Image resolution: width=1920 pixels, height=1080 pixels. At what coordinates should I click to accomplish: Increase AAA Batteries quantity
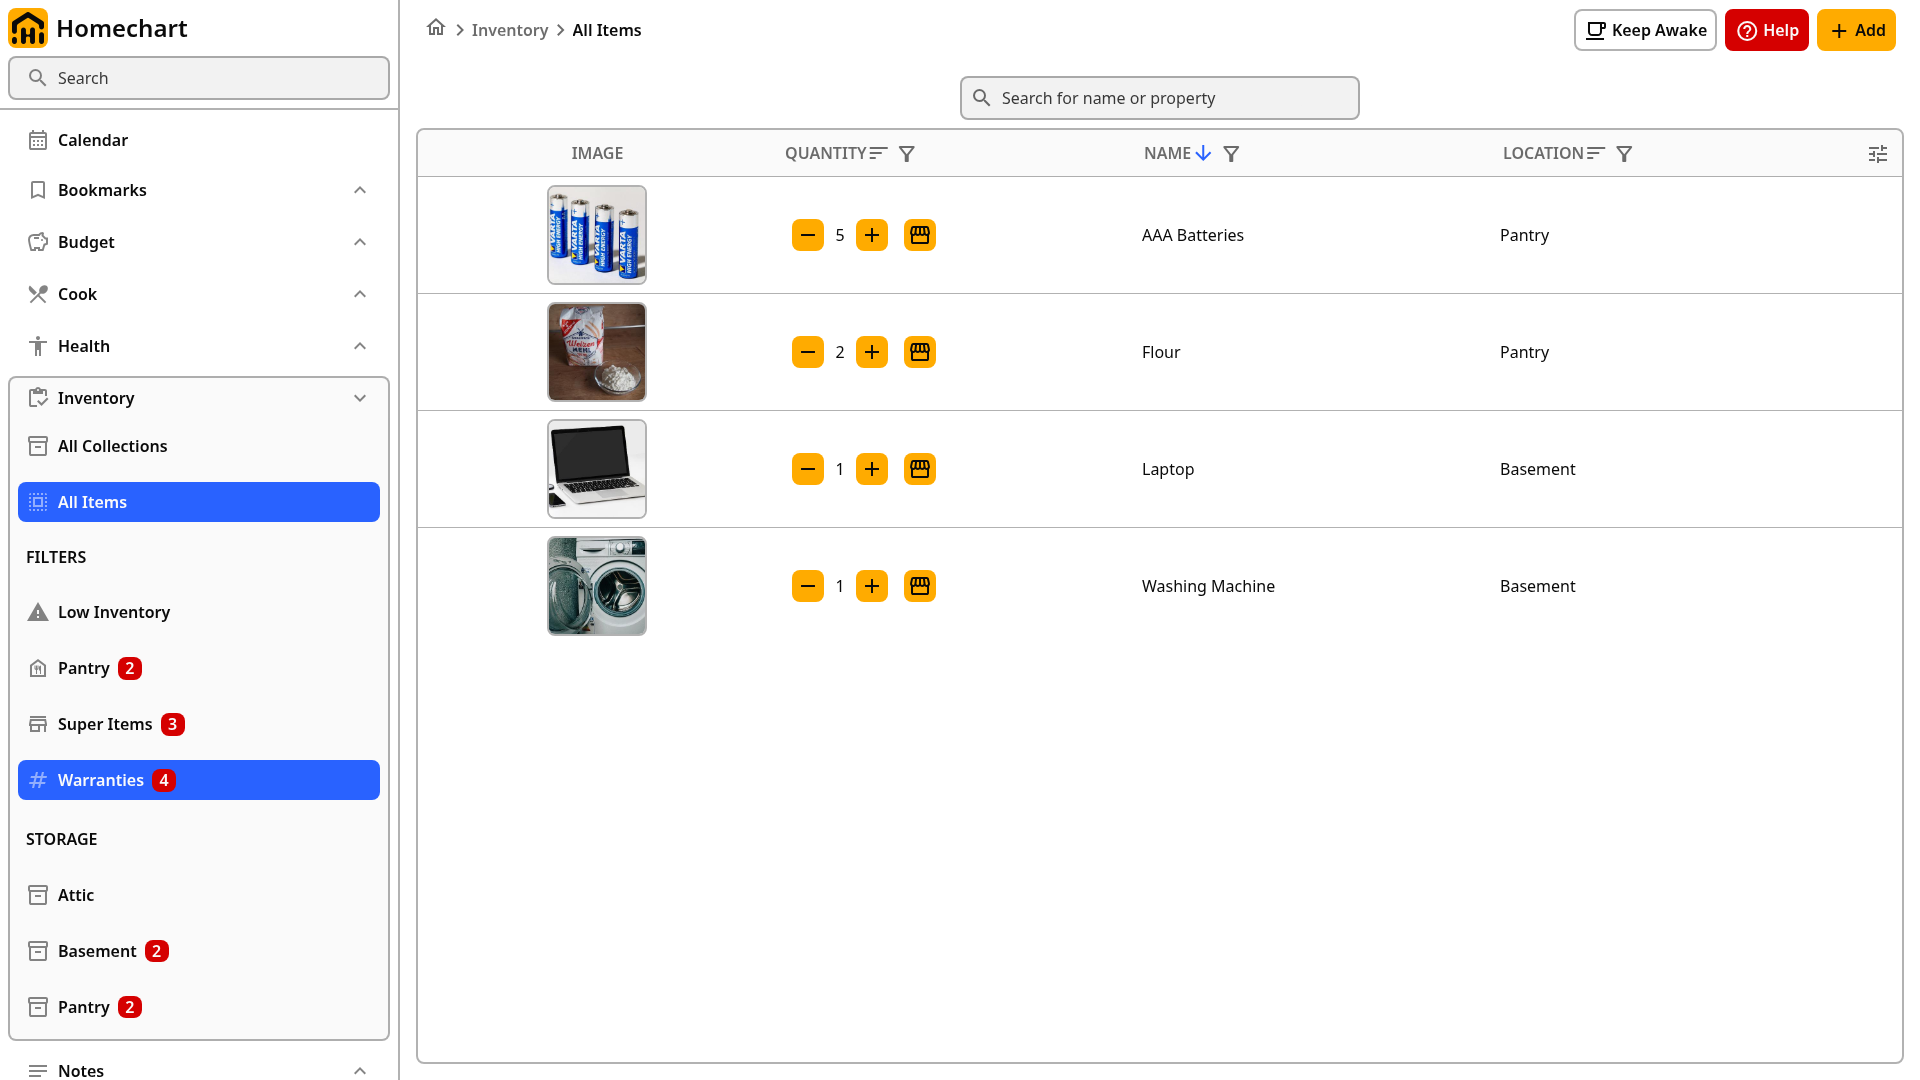(872, 235)
